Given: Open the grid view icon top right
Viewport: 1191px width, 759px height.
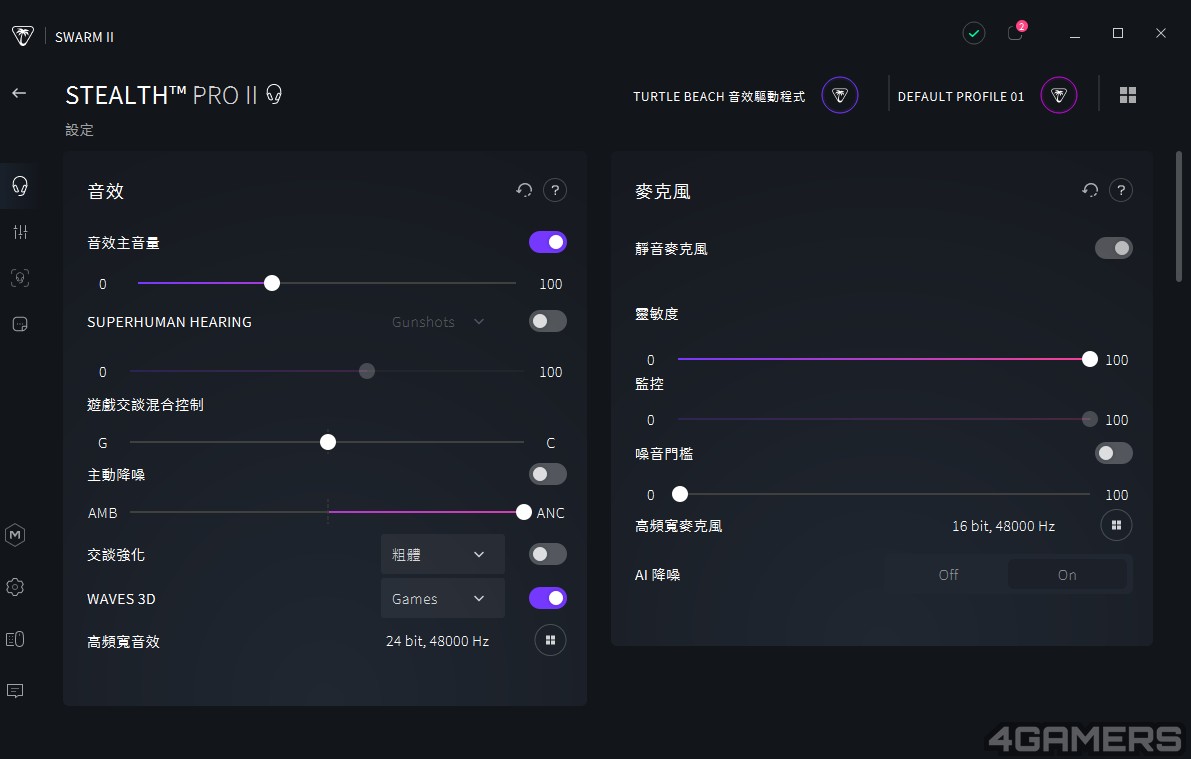Looking at the screenshot, I should [x=1128, y=95].
